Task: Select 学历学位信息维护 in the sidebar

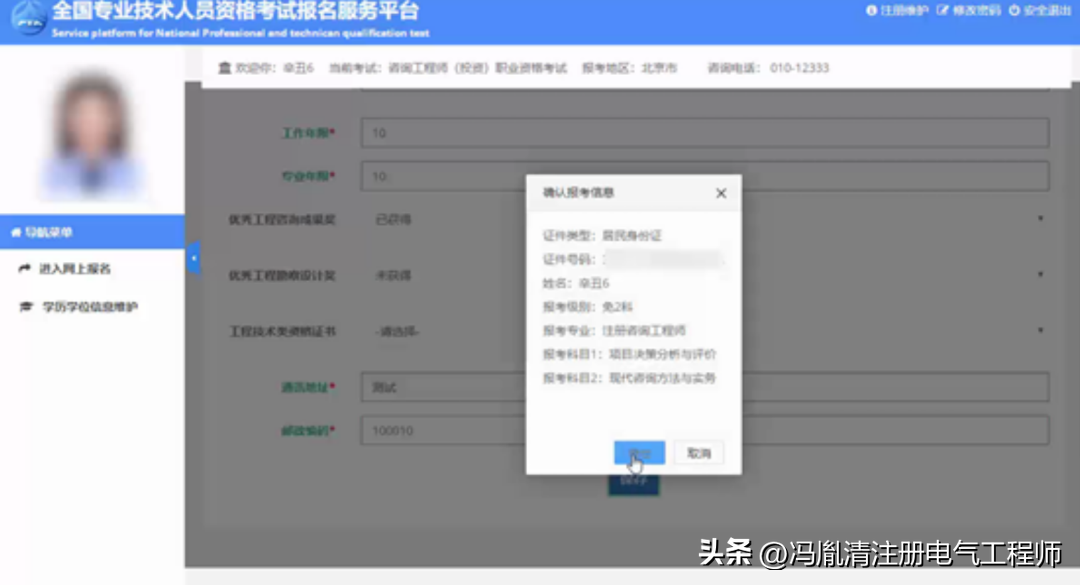Action: coord(90,307)
